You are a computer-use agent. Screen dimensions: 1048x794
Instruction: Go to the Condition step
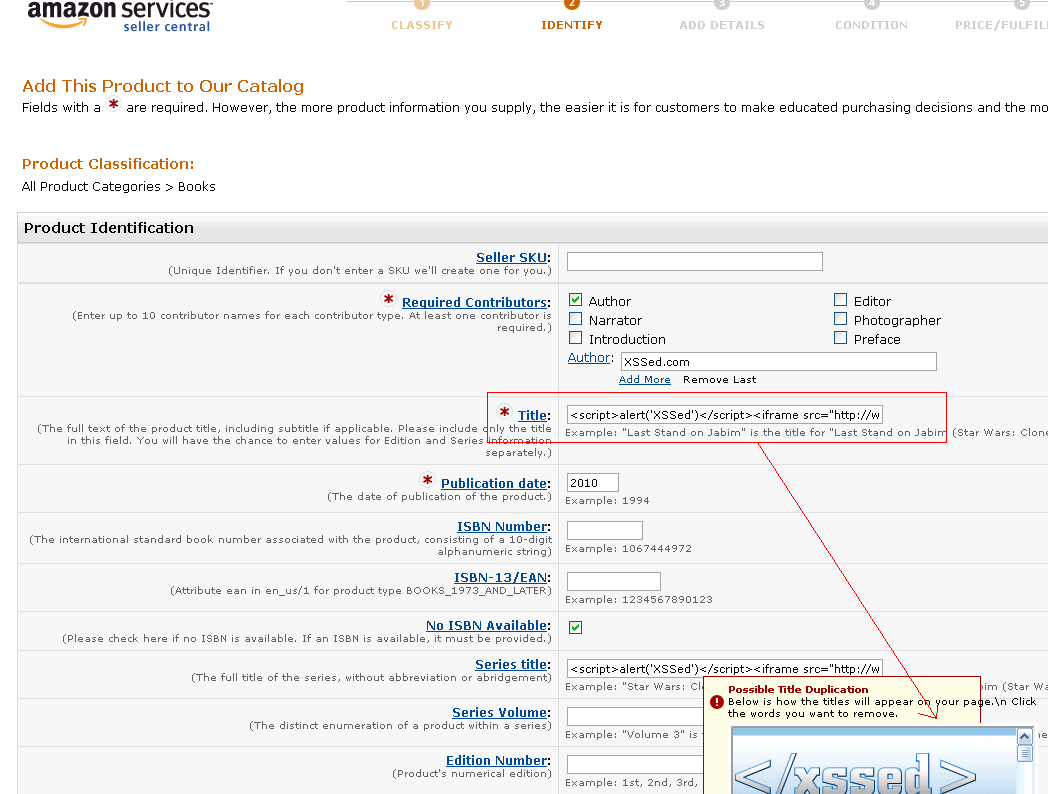pyautogui.click(x=872, y=25)
